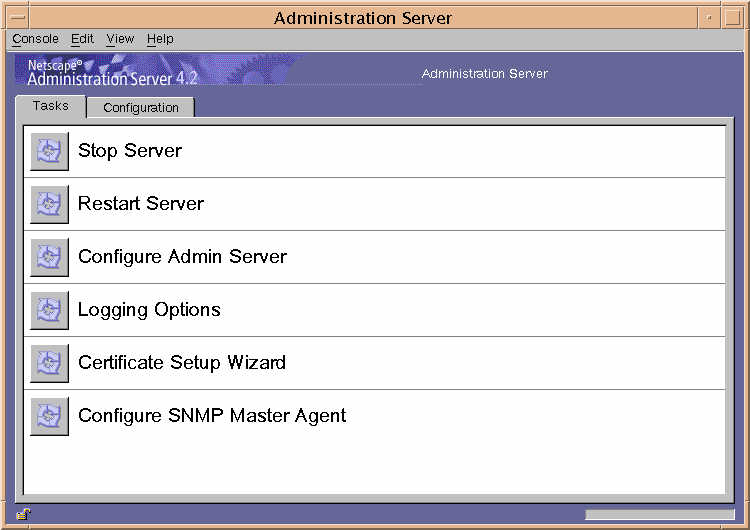Click the Administration Server banner title text
This screenshot has height=530, width=750.
(x=485, y=74)
